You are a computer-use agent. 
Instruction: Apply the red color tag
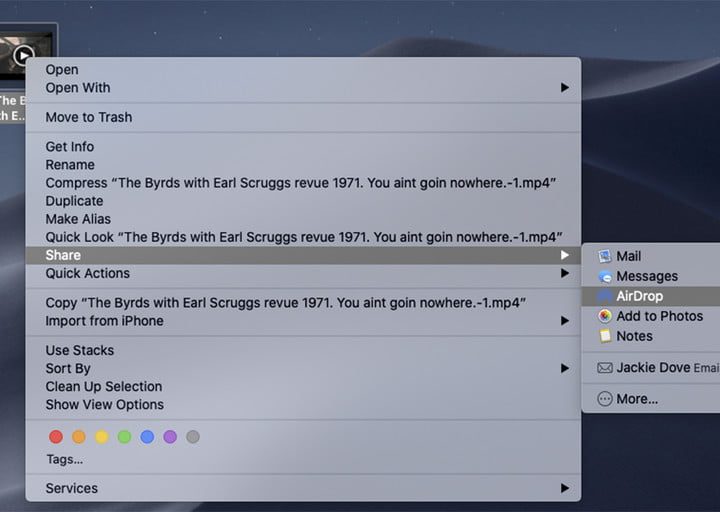coord(56,437)
